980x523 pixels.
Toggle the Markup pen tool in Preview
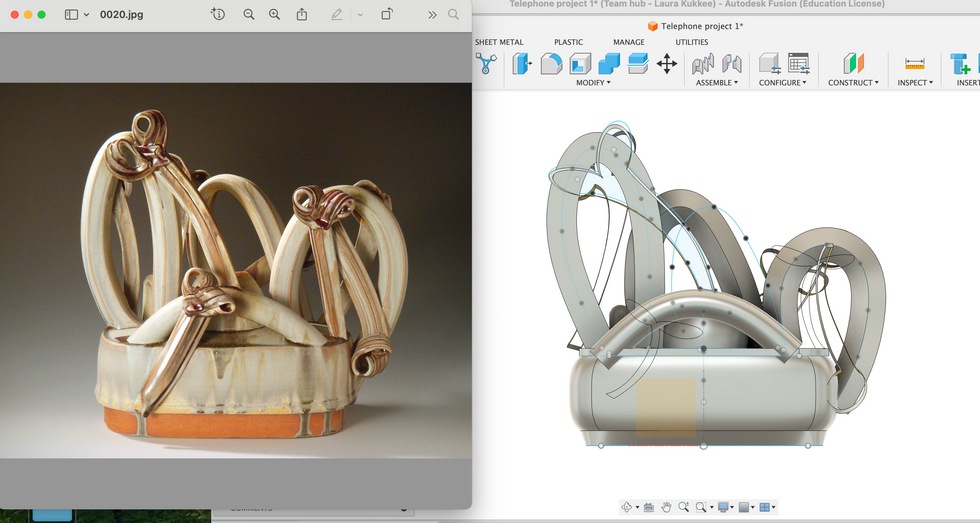337,14
